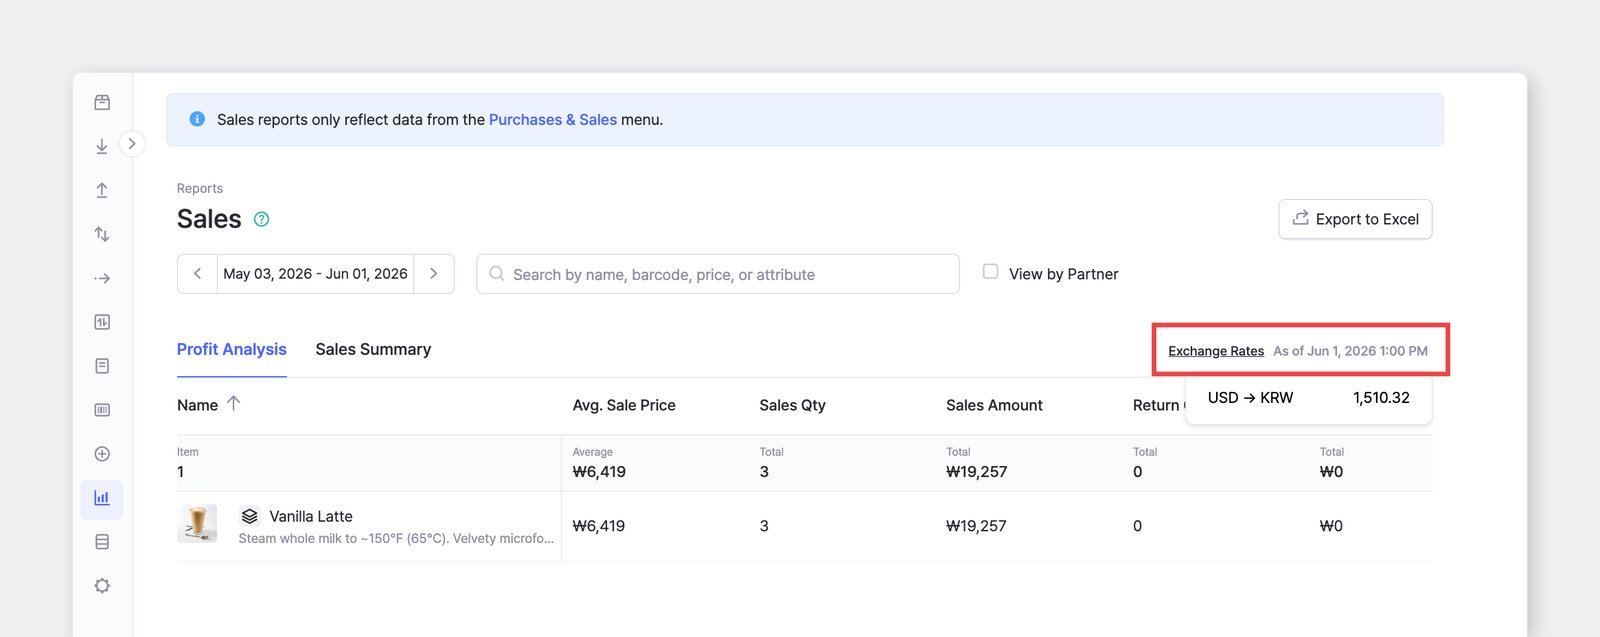Expand the sidebar with chevron button
Viewport: 1600px width, 637px height.
pos(132,144)
